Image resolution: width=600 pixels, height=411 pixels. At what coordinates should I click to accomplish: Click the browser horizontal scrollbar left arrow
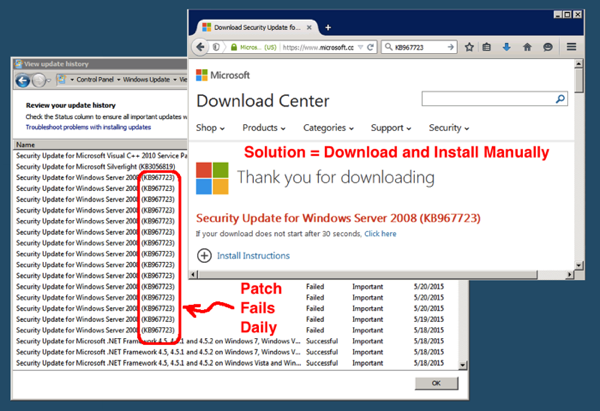(193, 274)
